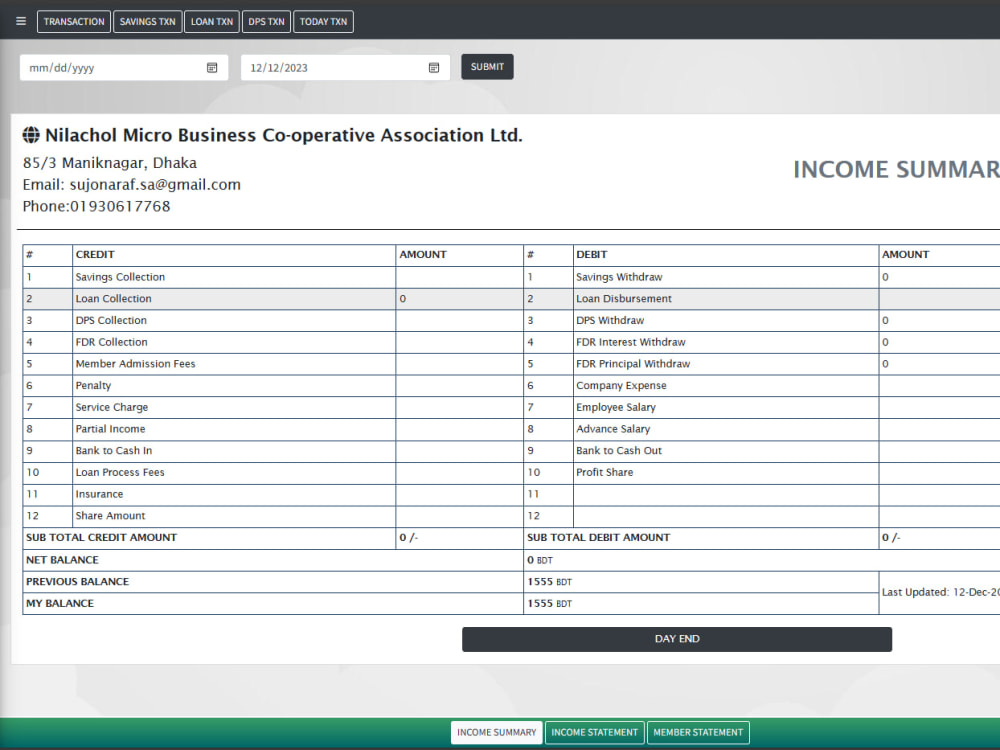Click the company name heading
This screenshot has height=750, width=1000.
[x=284, y=135]
